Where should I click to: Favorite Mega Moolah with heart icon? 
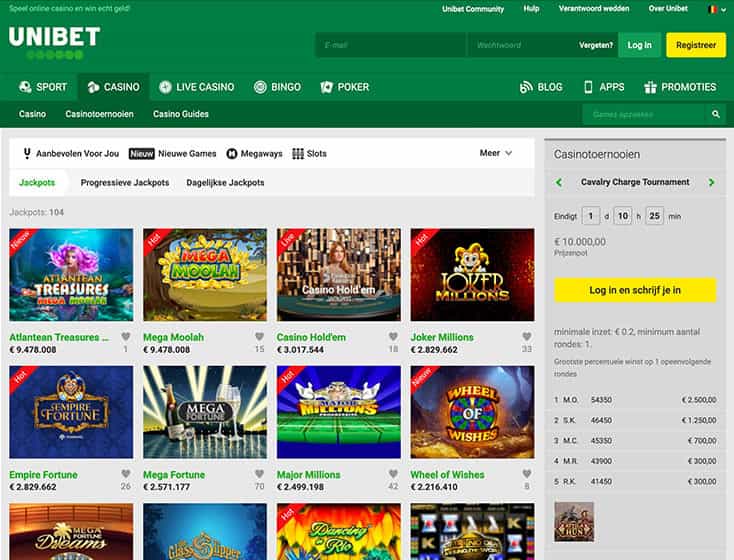point(259,336)
